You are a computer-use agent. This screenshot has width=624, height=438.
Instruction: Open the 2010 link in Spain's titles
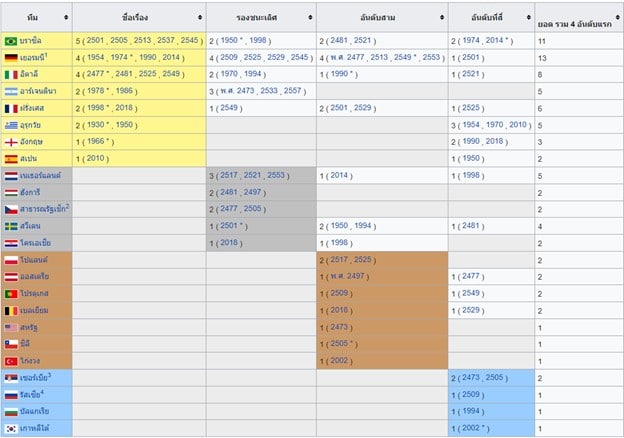[x=96, y=158]
